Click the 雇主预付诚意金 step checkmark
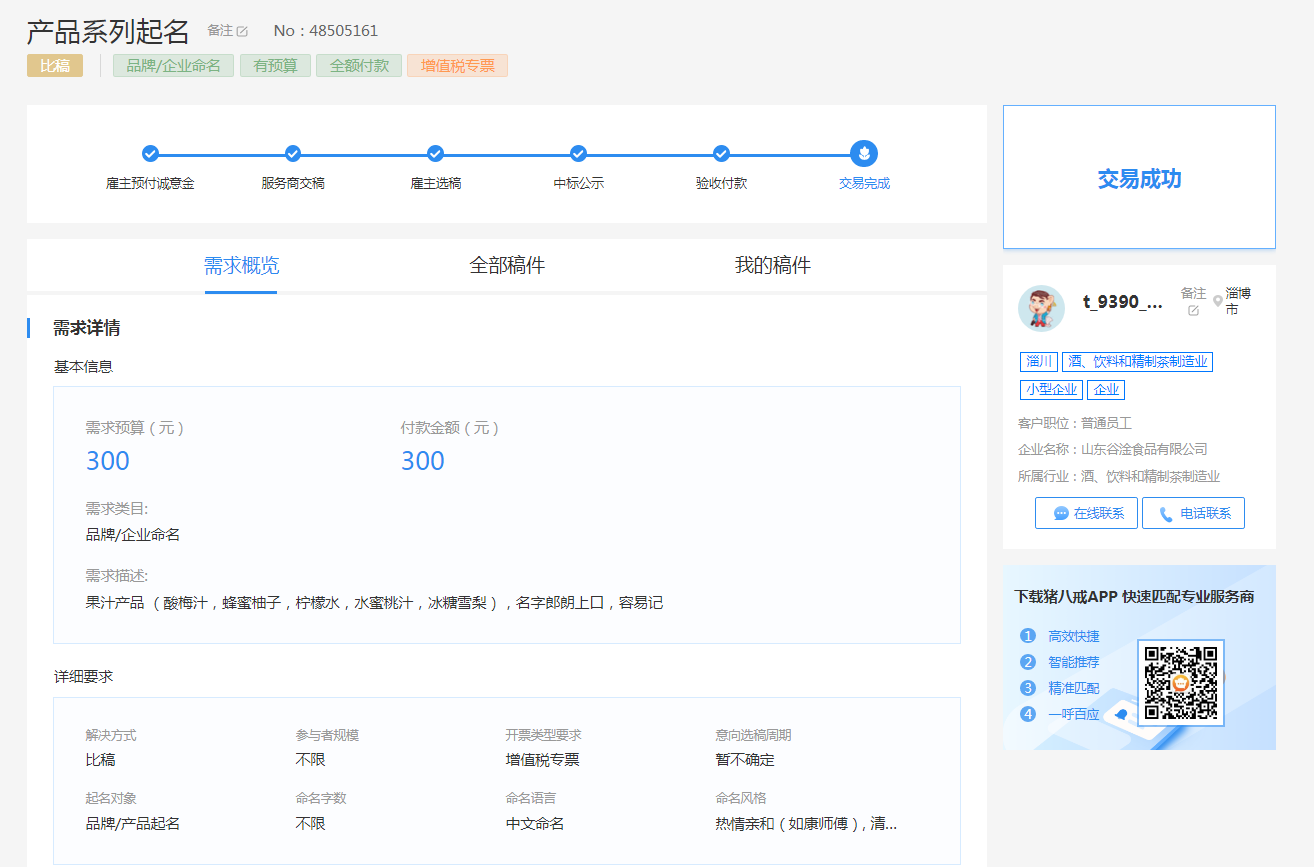This screenshot has width=1314, height=867. pyautogui.click(x=150, y=153)
